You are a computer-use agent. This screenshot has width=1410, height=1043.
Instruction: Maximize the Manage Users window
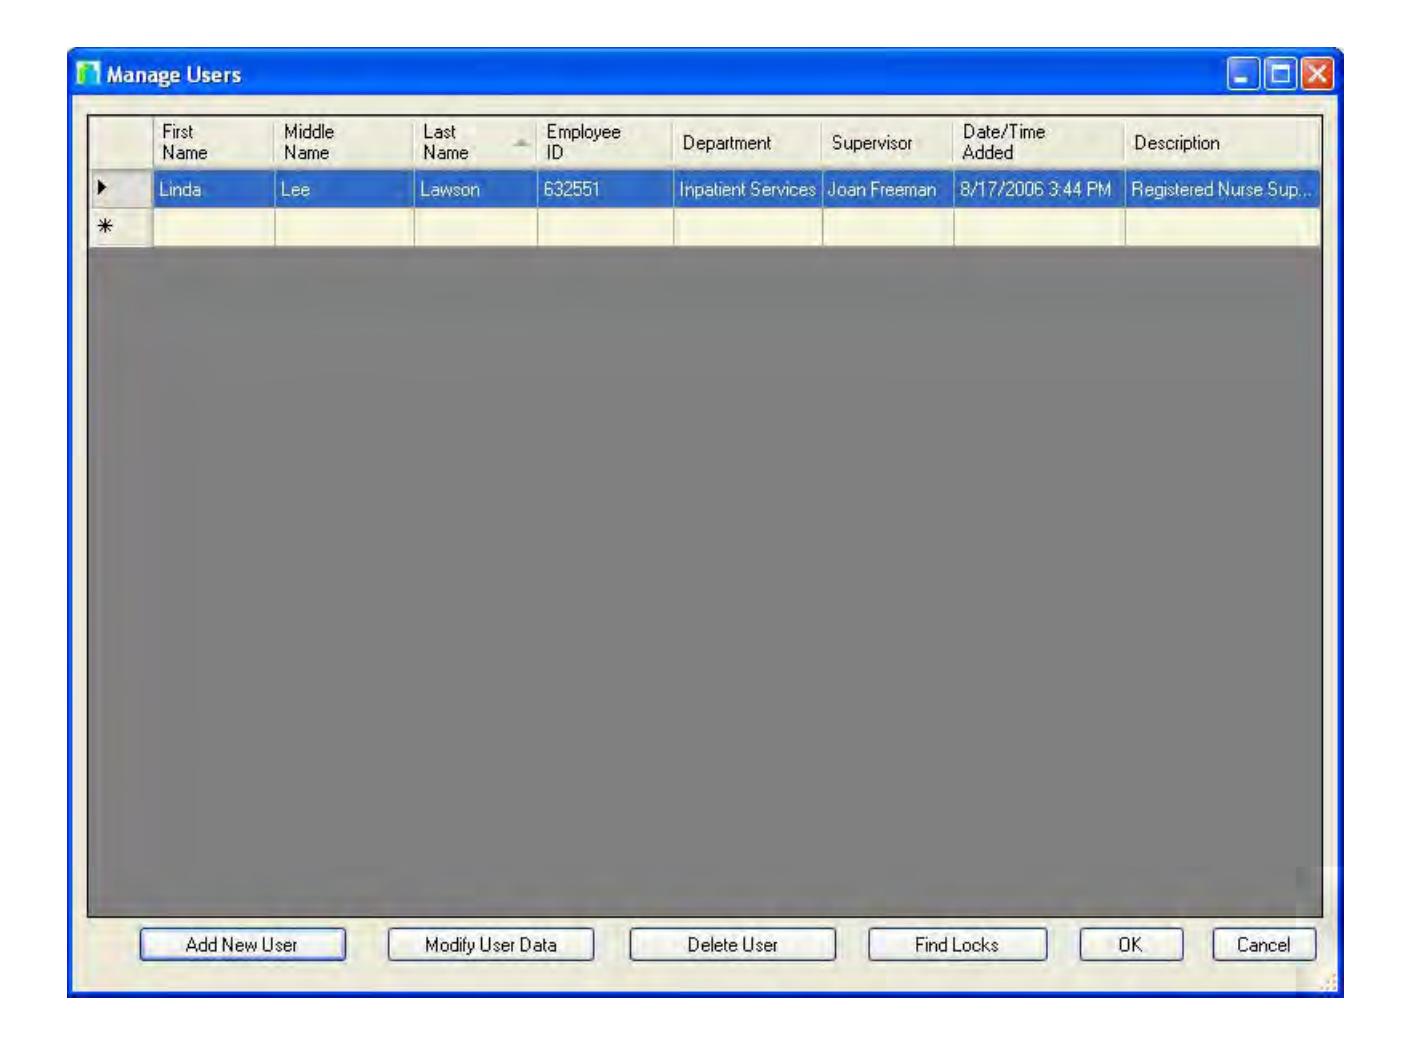pos(1281,74)
